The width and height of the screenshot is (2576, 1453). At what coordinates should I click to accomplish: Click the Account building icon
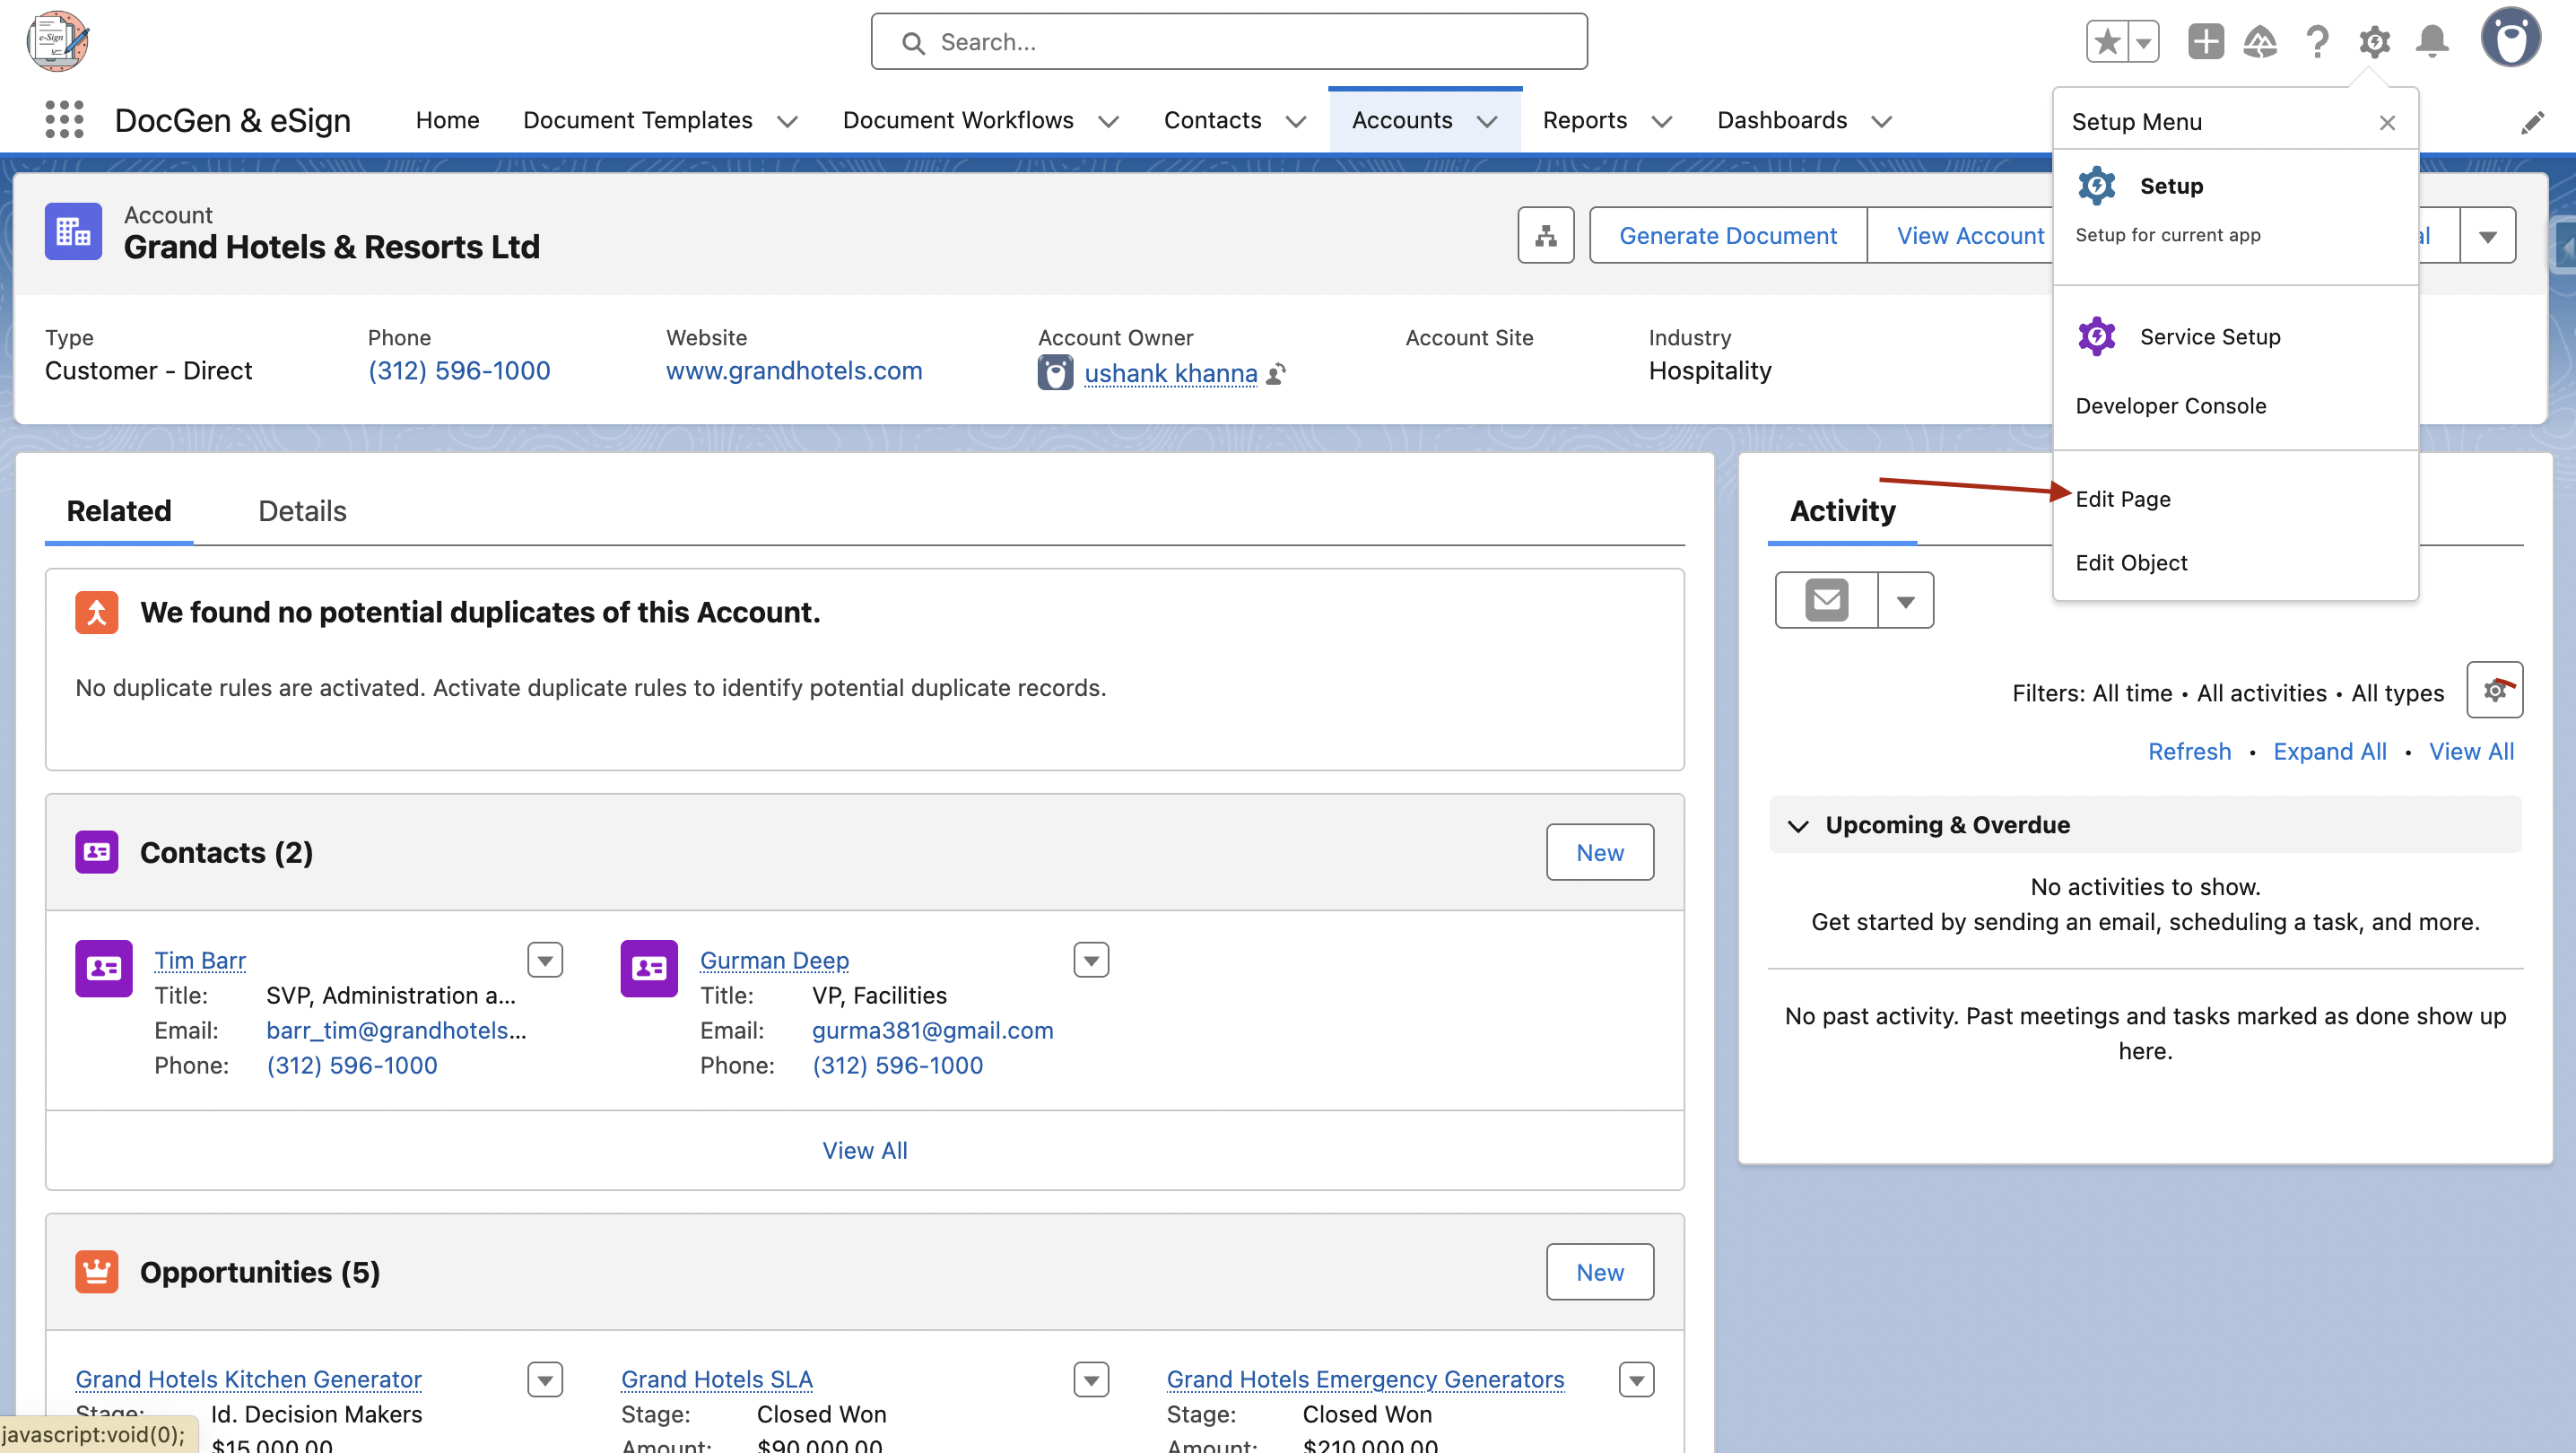tap(73, 232)
